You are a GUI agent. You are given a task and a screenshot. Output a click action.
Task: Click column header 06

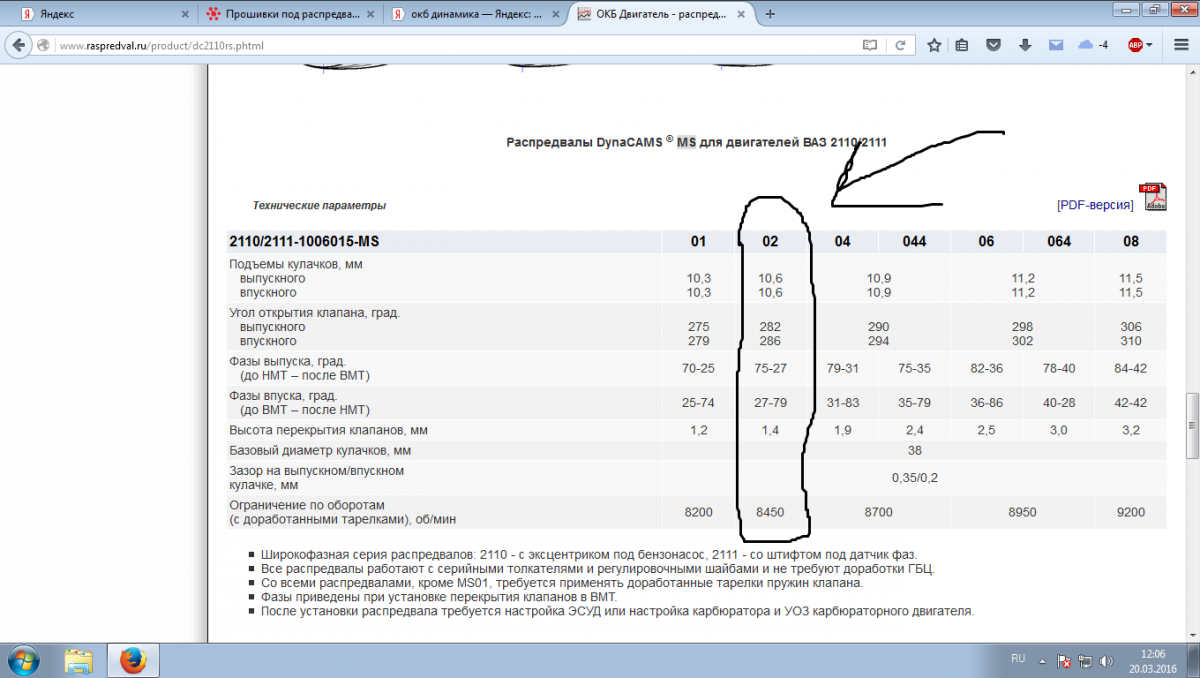coord(986,242)
